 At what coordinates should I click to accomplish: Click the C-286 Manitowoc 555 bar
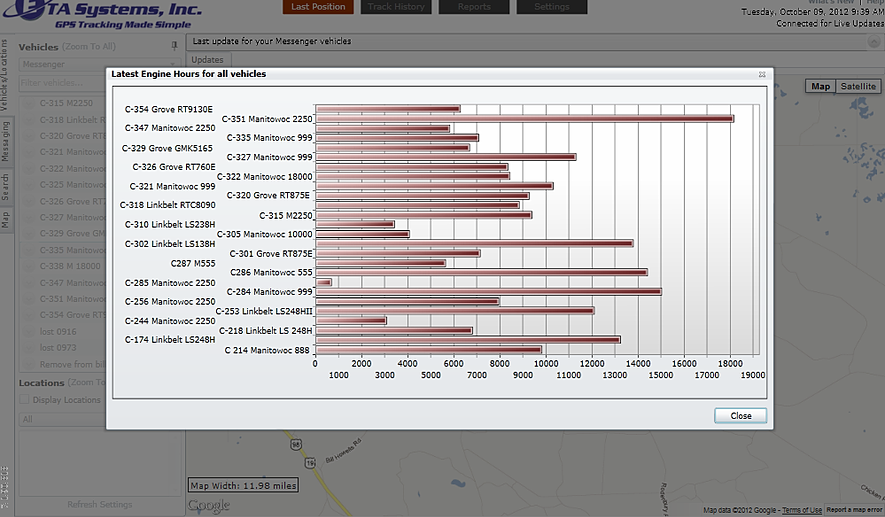click(x=481, y=273)
